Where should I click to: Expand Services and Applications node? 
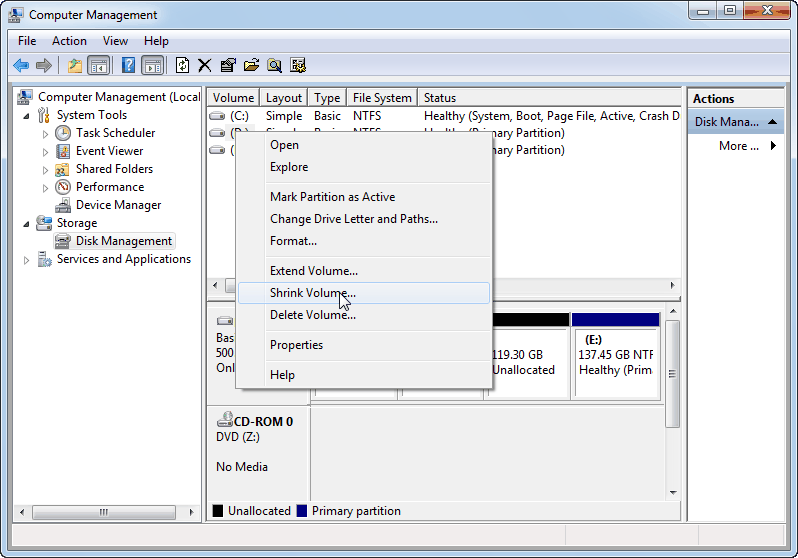(x=26, y=260)
